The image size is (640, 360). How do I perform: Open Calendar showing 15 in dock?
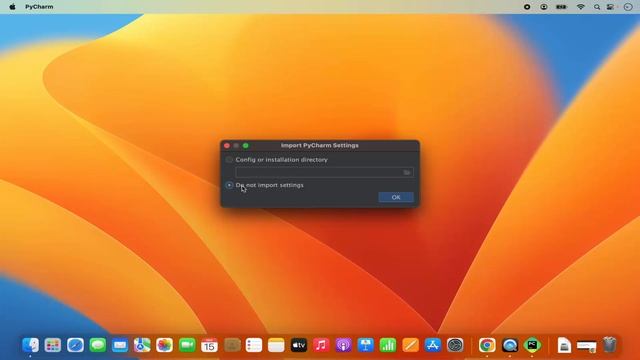click(209, 345)
